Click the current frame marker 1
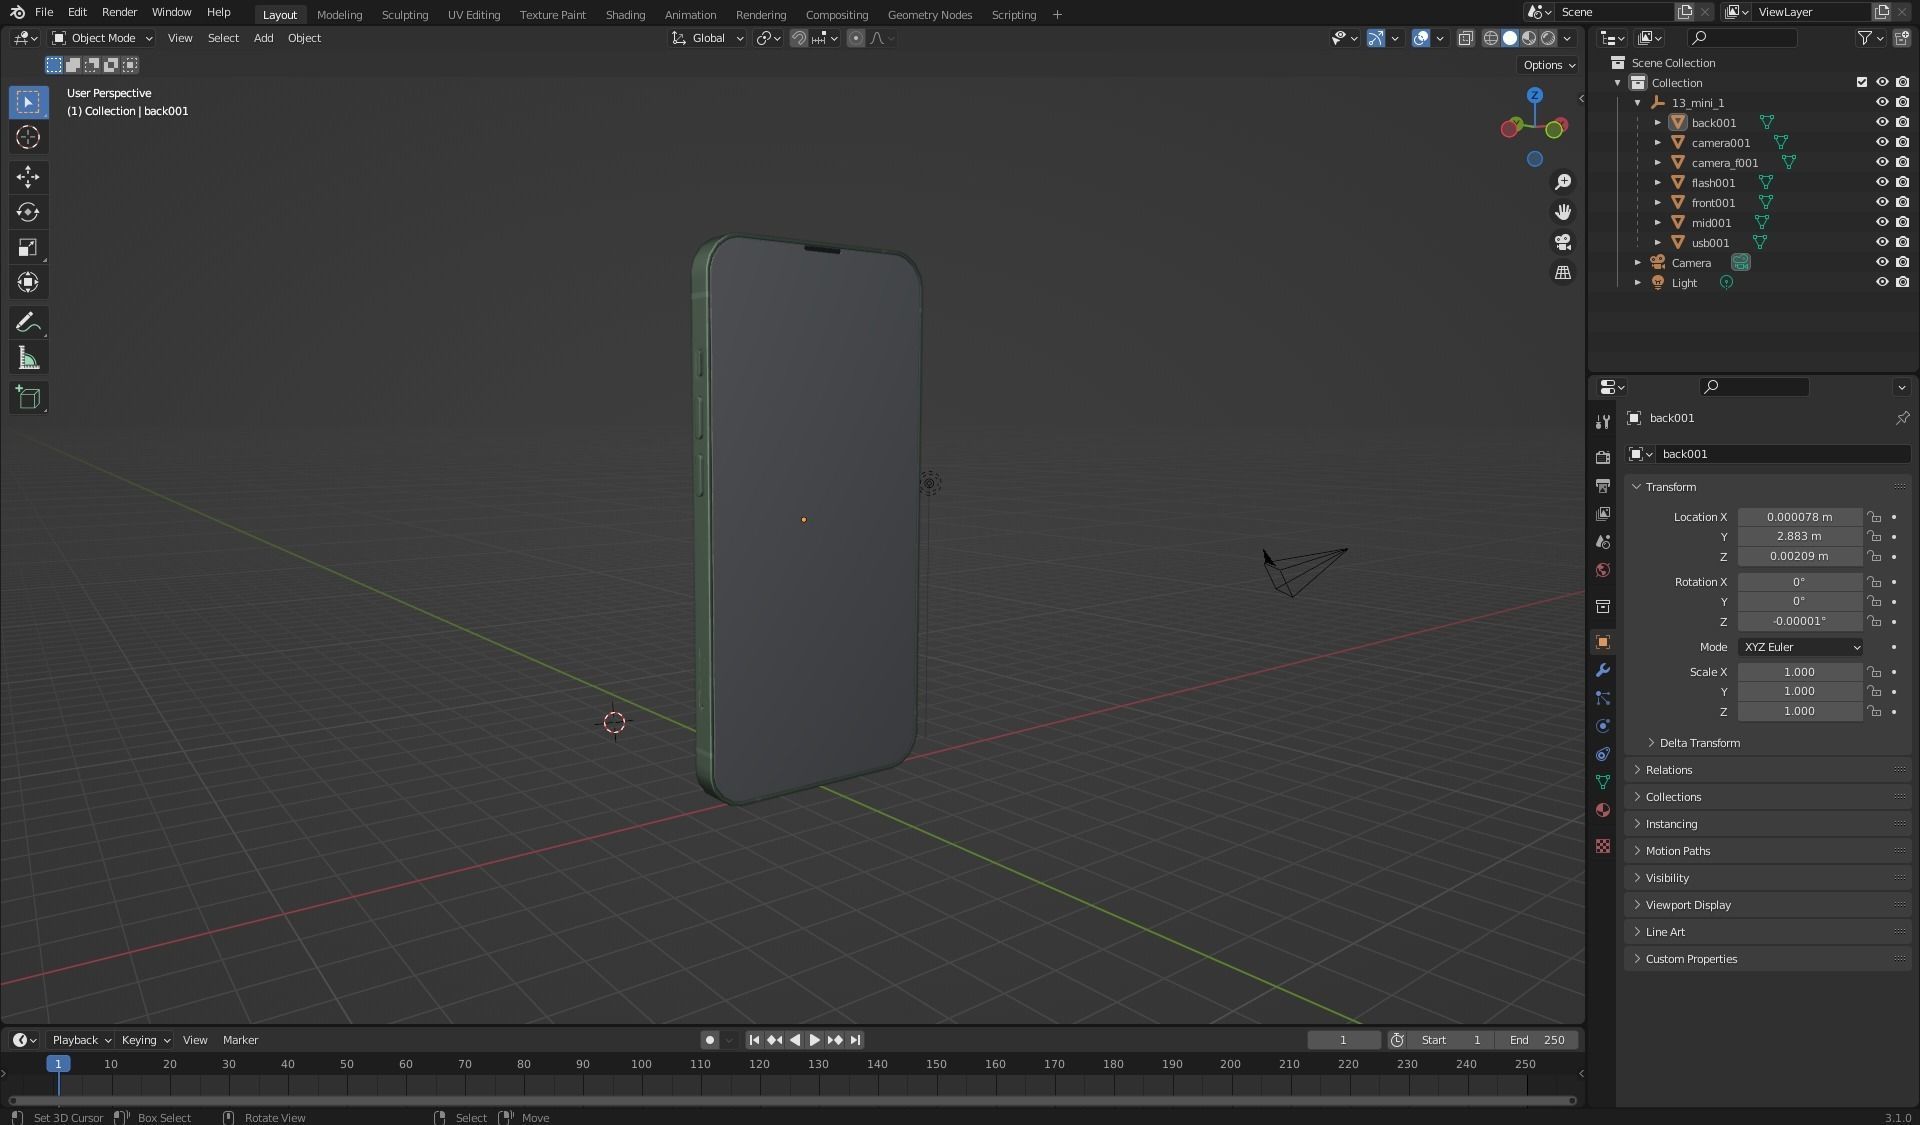Screen dimensions: 1920x1125 58,1064
